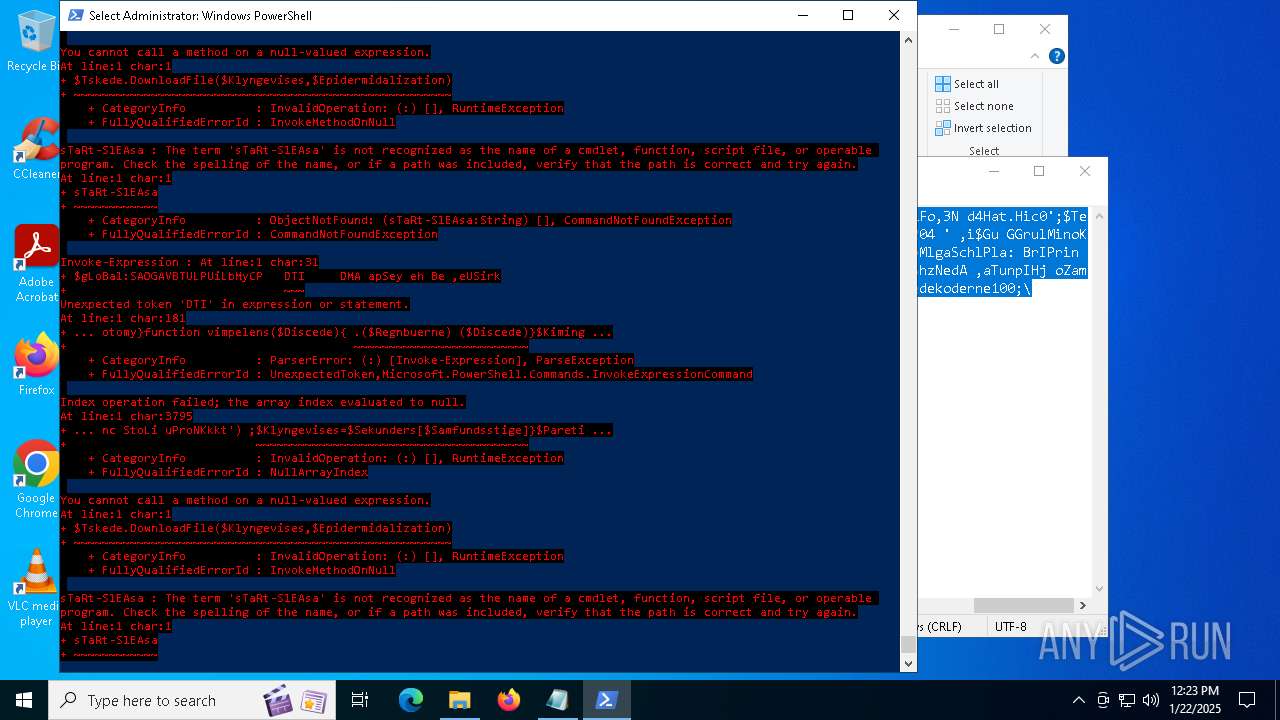Switch to Notepad in the taskbar

(x=557, y=700)
